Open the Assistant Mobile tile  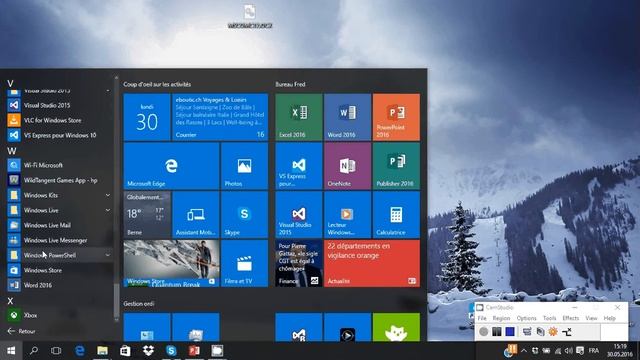click(x=196, y=215)
